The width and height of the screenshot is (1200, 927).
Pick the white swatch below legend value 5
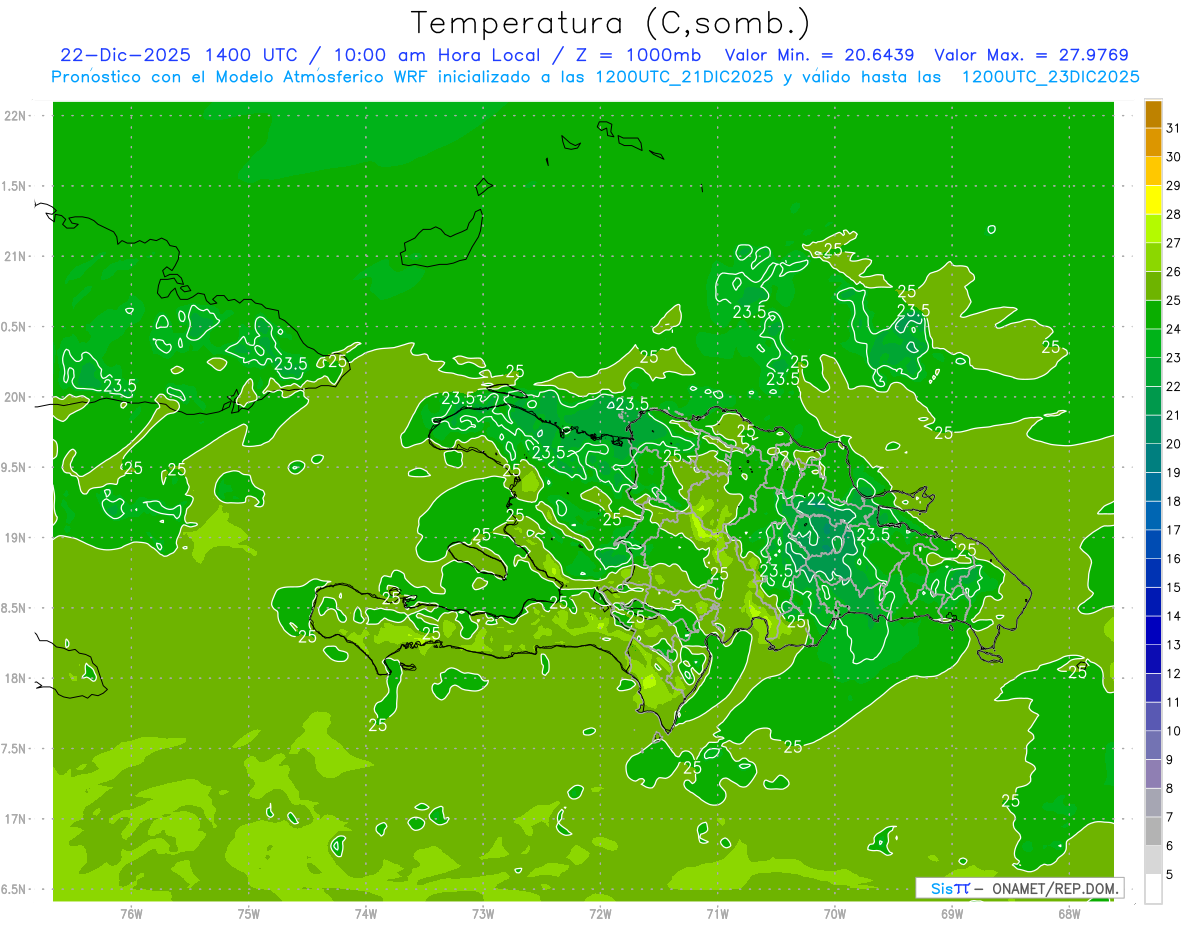click(1153, 888)
